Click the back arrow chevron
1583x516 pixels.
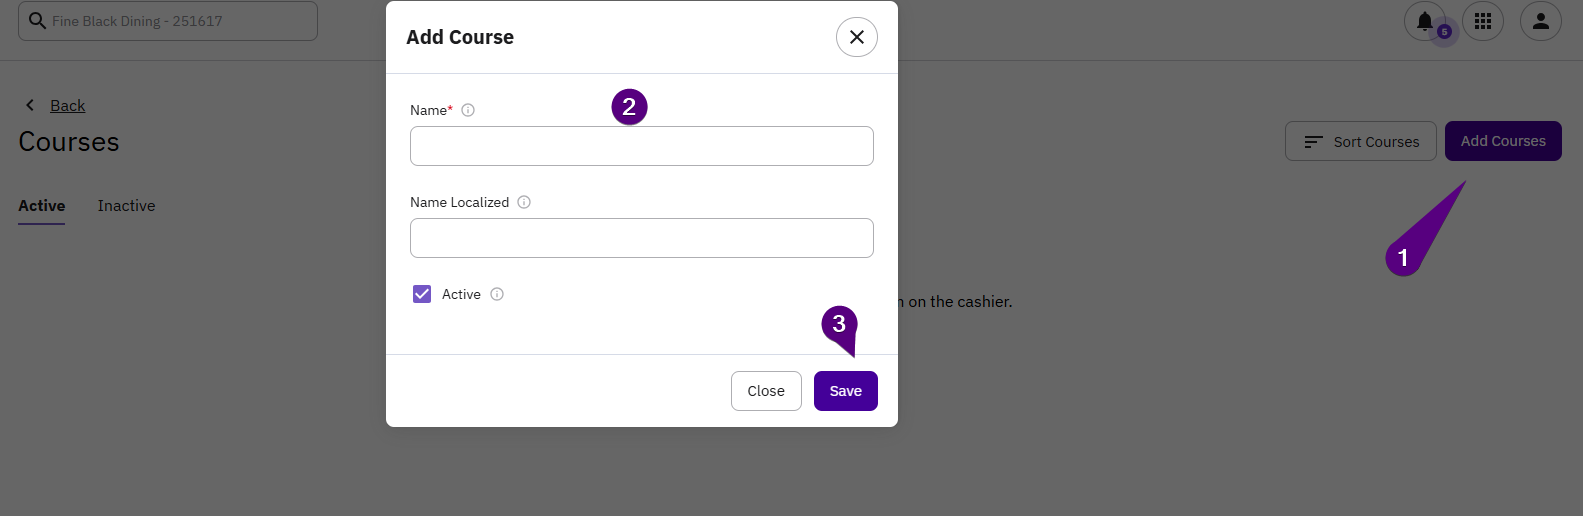pos(30,105)
